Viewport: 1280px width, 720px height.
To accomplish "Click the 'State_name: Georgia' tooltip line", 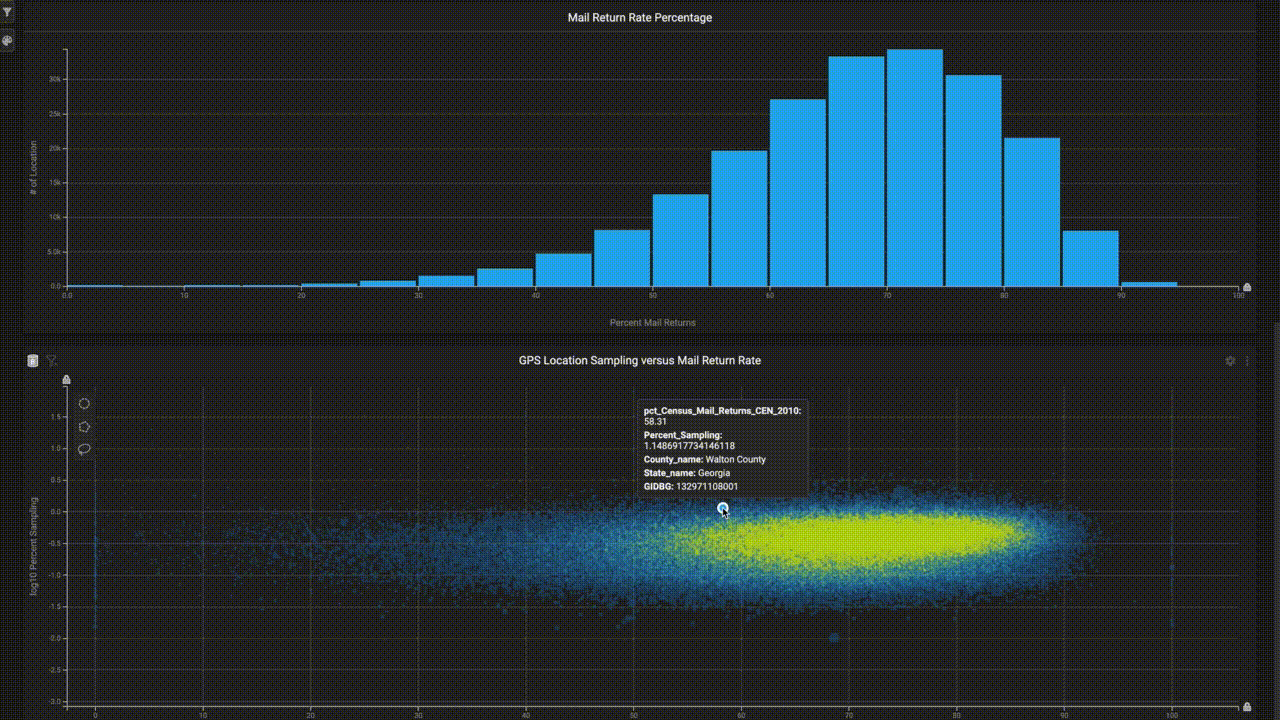I will 687,473.
